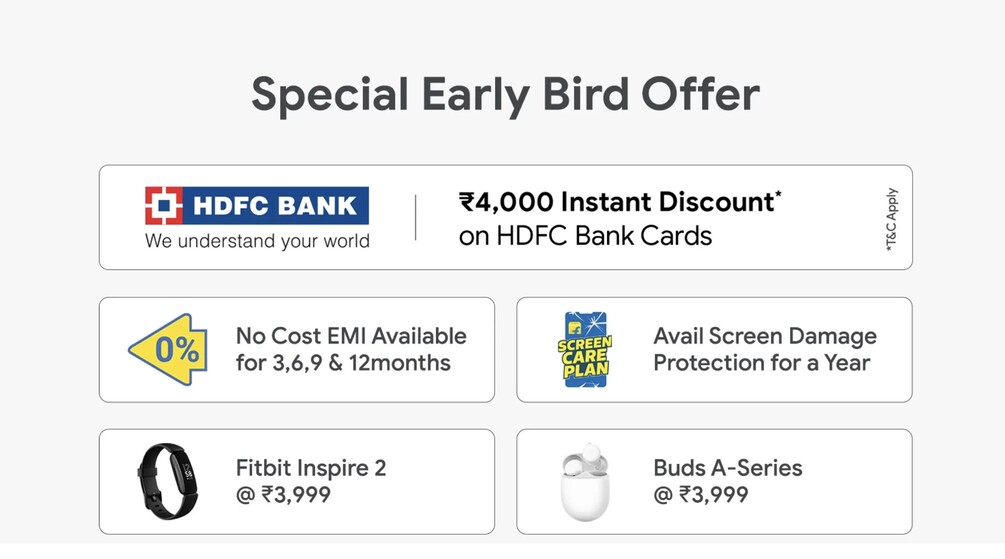Click the Fitbit ₹3,999 price
1005x559 pixels.
(283, 494)
